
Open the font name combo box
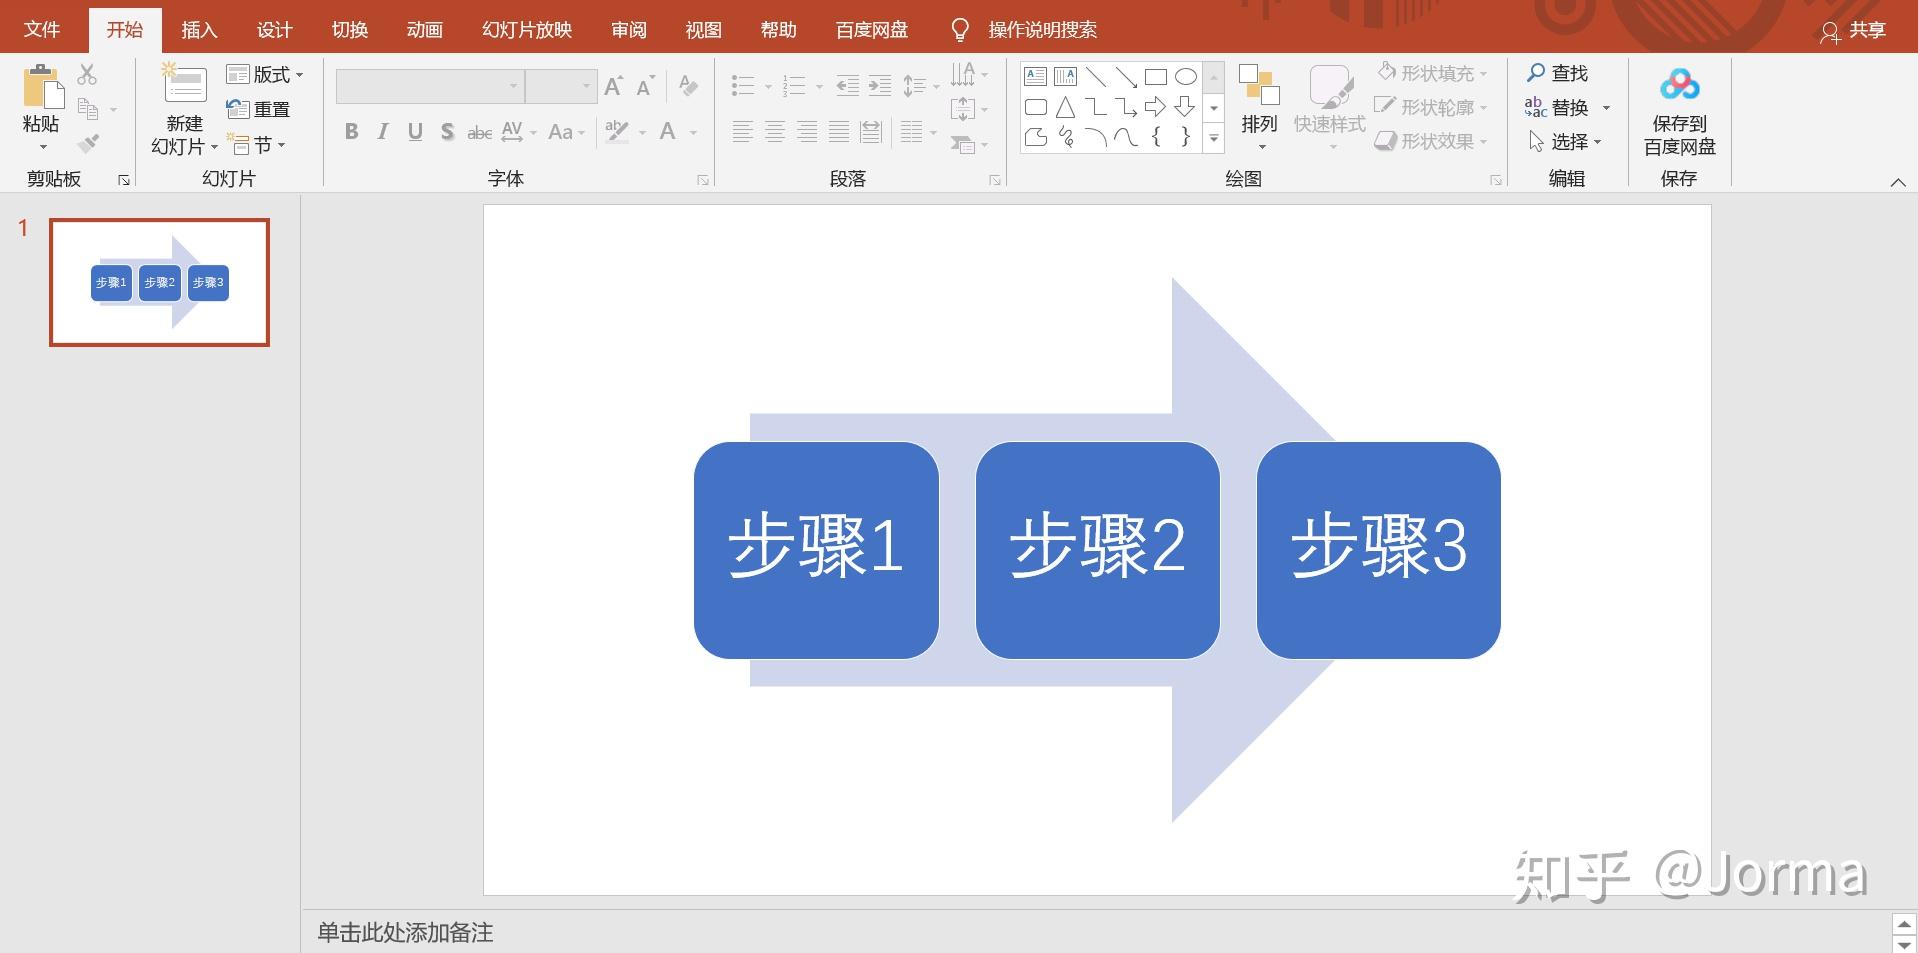coord(430,86)
